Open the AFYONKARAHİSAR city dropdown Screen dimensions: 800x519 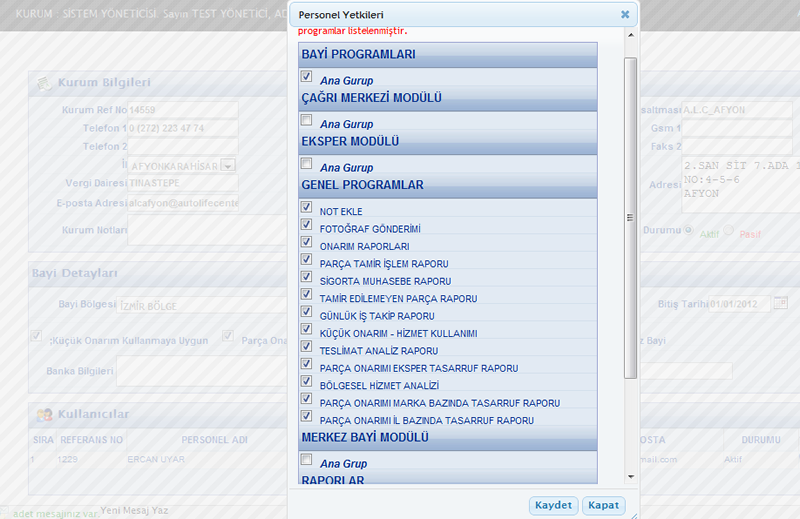click(x=228, y=166)
